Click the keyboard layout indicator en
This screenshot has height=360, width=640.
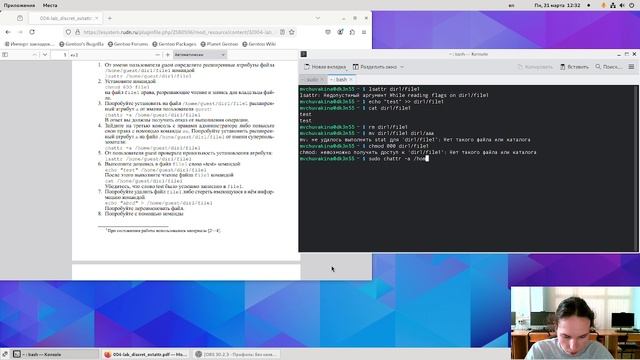click(x=511, y=5)
